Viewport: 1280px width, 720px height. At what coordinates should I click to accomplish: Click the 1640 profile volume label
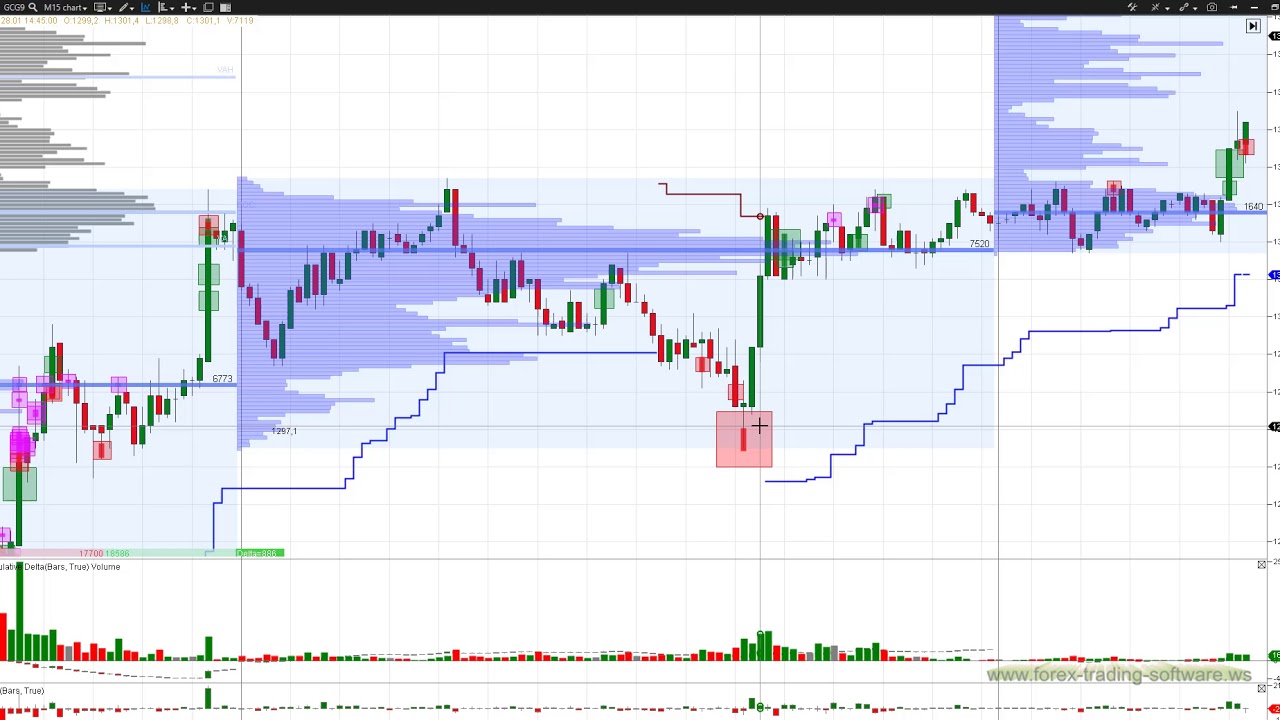[1253, 207]
